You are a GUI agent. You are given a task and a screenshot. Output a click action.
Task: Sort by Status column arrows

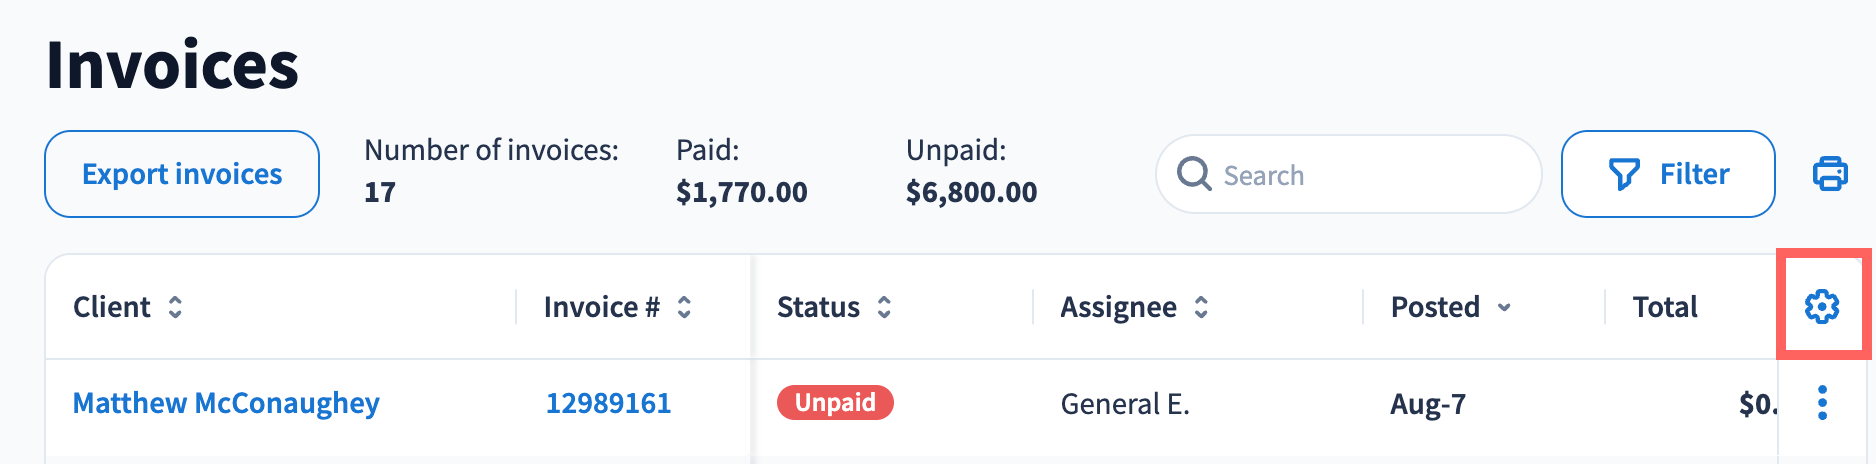click(x=884, y=307)
